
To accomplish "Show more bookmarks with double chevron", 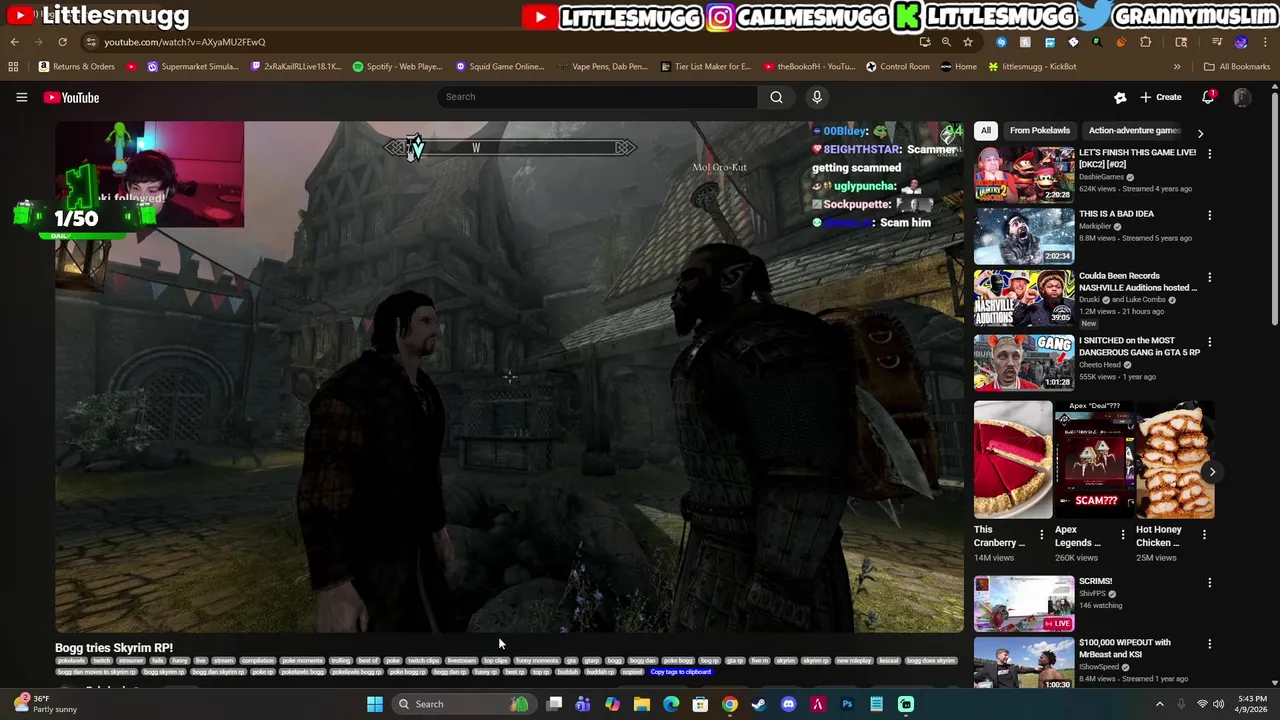I will (x=1177, y=67).
